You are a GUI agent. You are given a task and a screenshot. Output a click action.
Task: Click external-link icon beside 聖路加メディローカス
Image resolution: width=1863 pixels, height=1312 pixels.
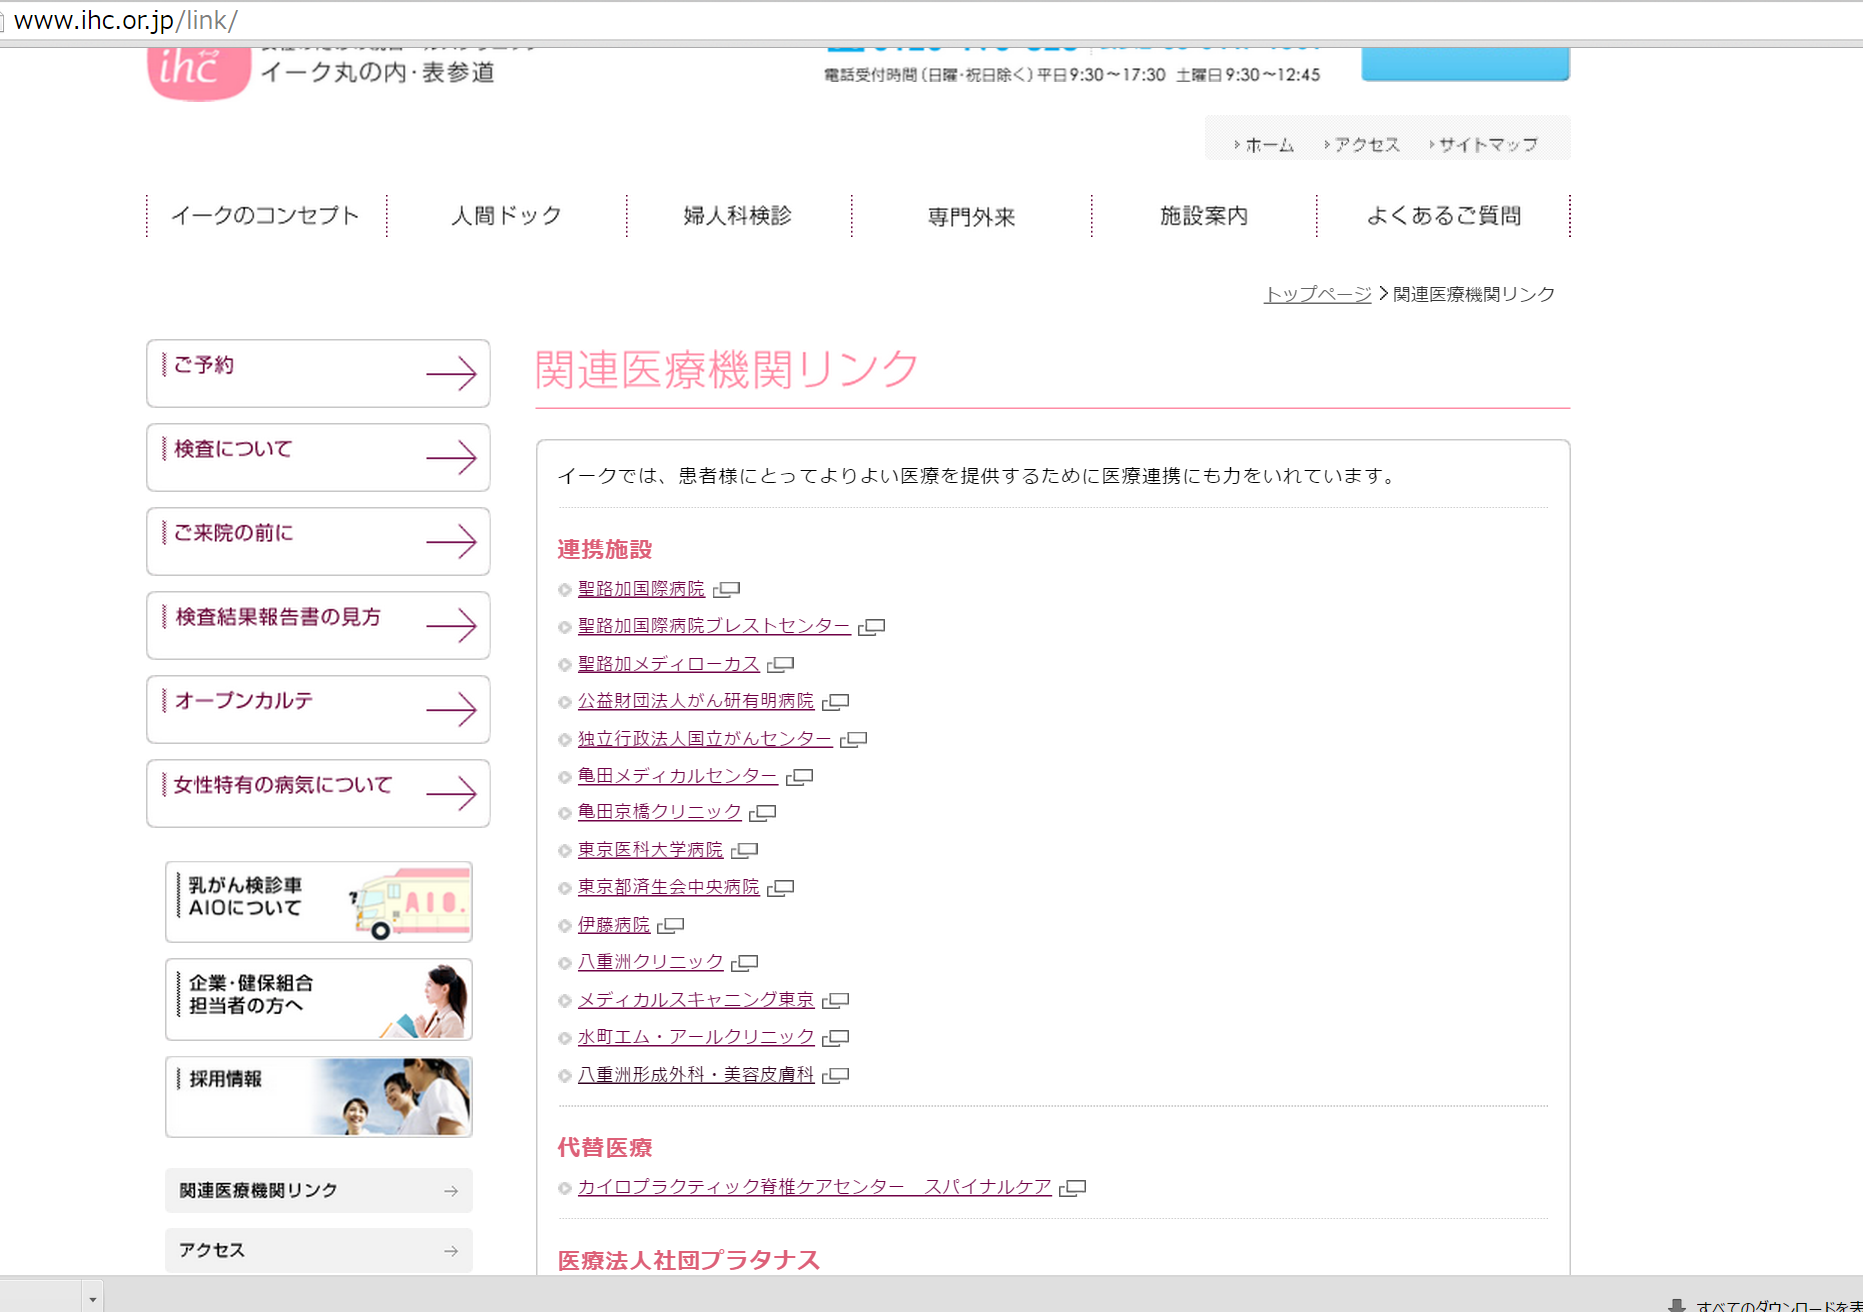[x=781, y=665]
